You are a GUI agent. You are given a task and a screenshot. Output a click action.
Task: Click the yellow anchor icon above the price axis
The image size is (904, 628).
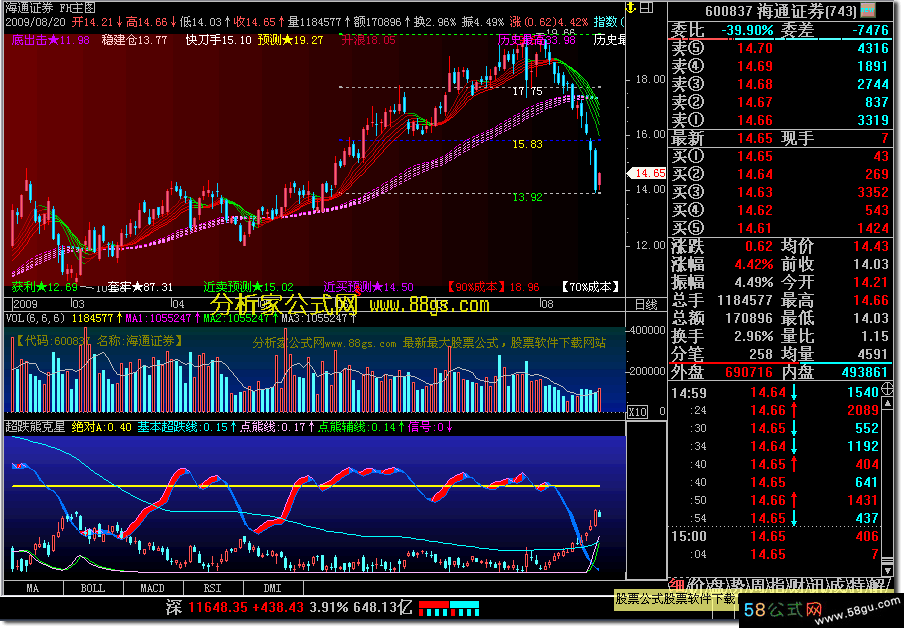point(631,7)
